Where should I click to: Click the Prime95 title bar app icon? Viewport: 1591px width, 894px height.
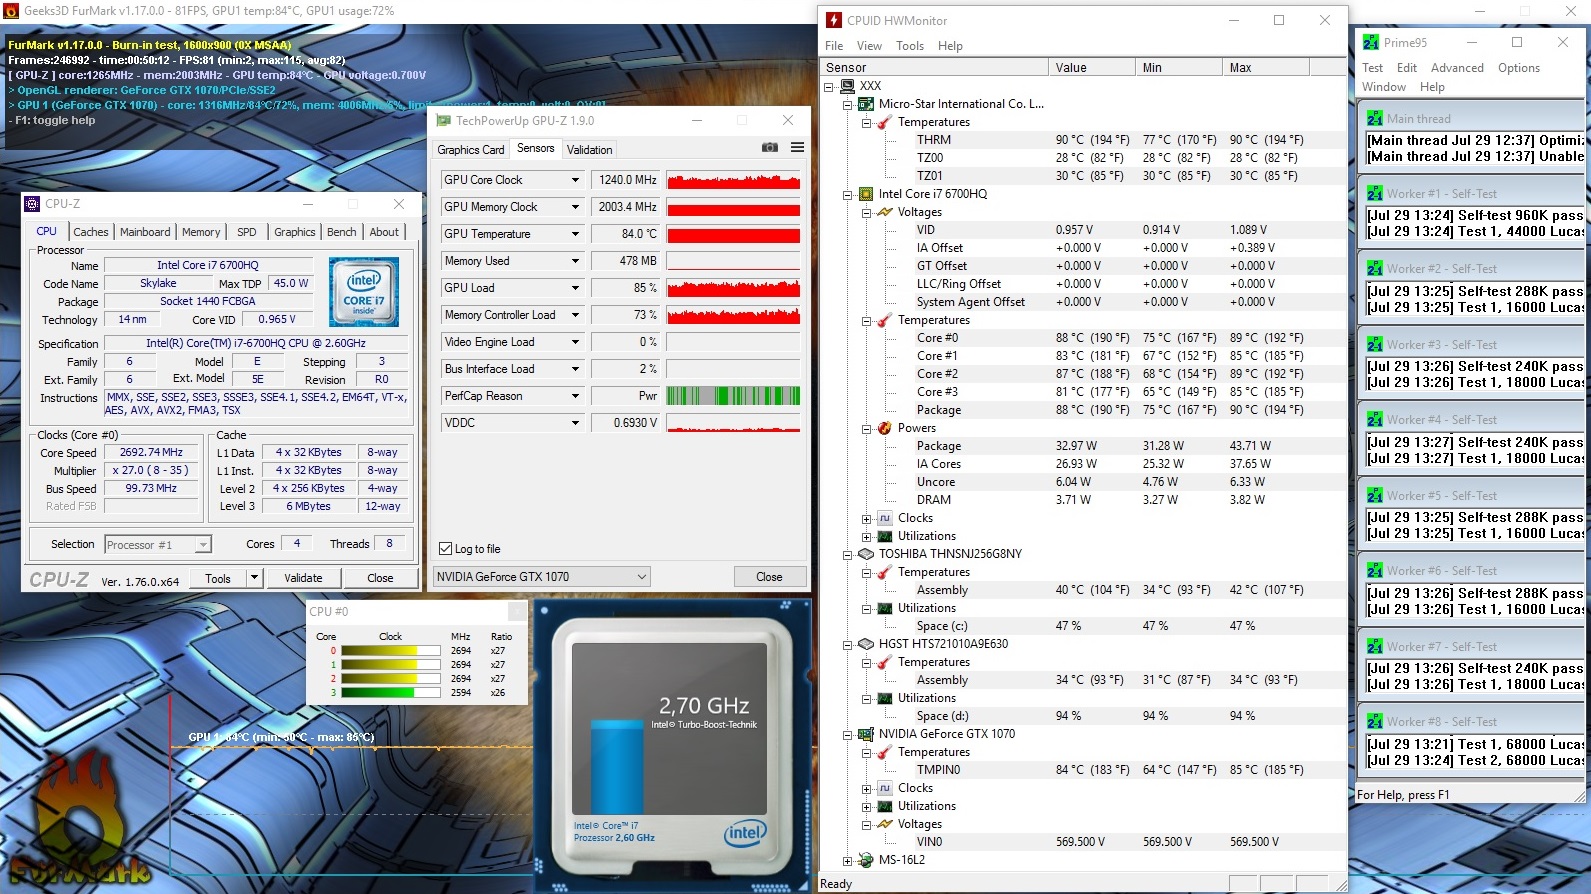pos(1371,42)
